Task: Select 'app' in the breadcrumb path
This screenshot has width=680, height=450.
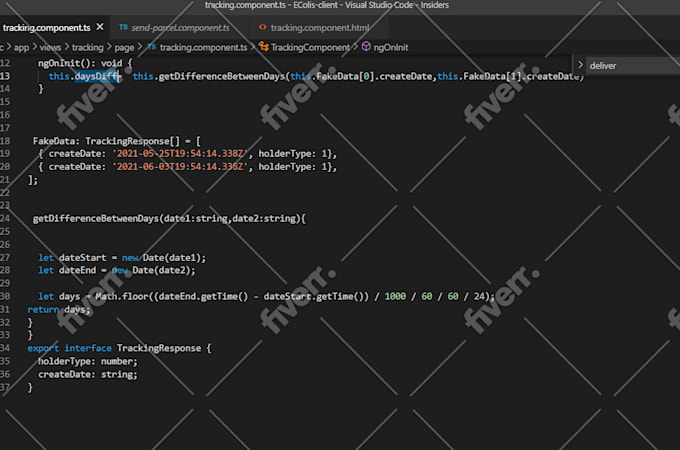Action: pyautogui.click(x=21, y=47)
